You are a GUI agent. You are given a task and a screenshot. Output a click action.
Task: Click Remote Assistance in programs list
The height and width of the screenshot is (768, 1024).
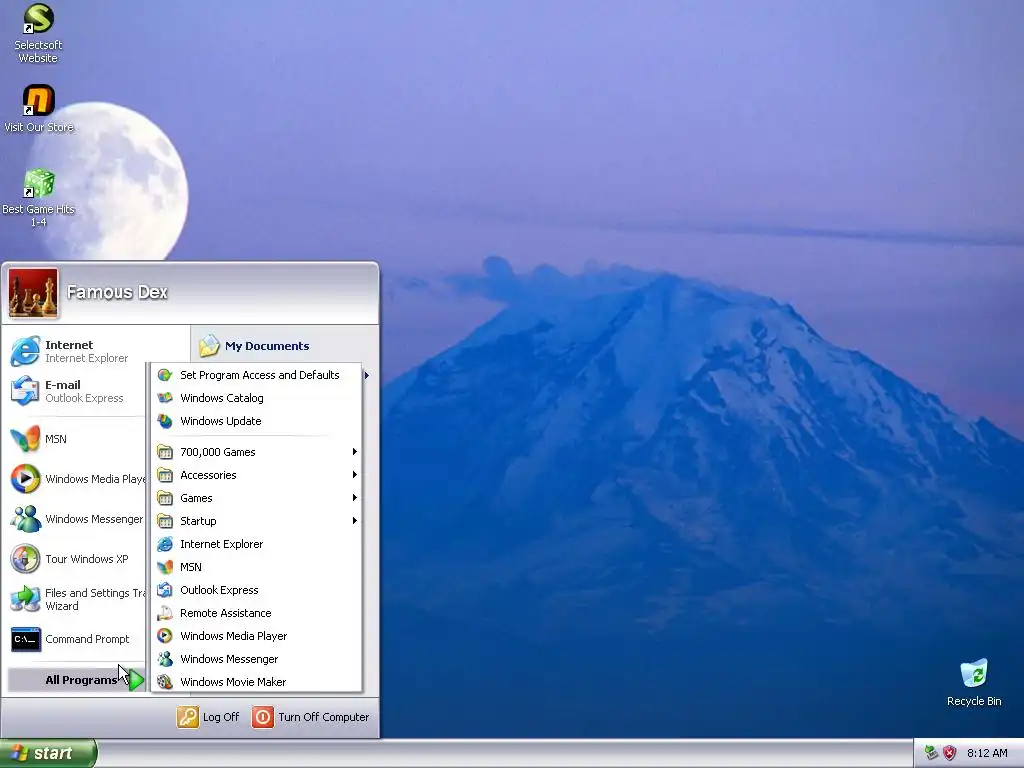click(x=256, y=613)
